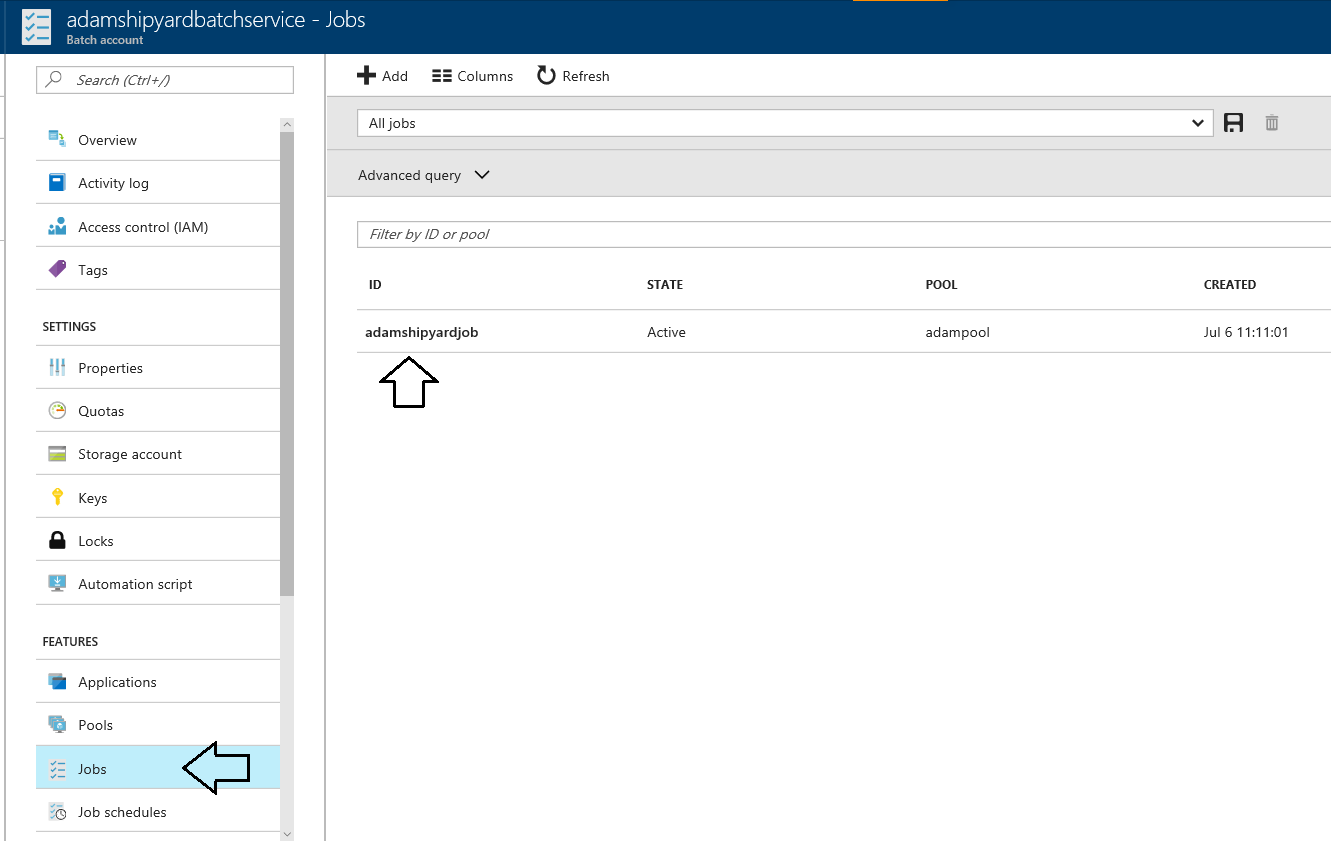Click the Quotas gauge icon

(57, 410)
